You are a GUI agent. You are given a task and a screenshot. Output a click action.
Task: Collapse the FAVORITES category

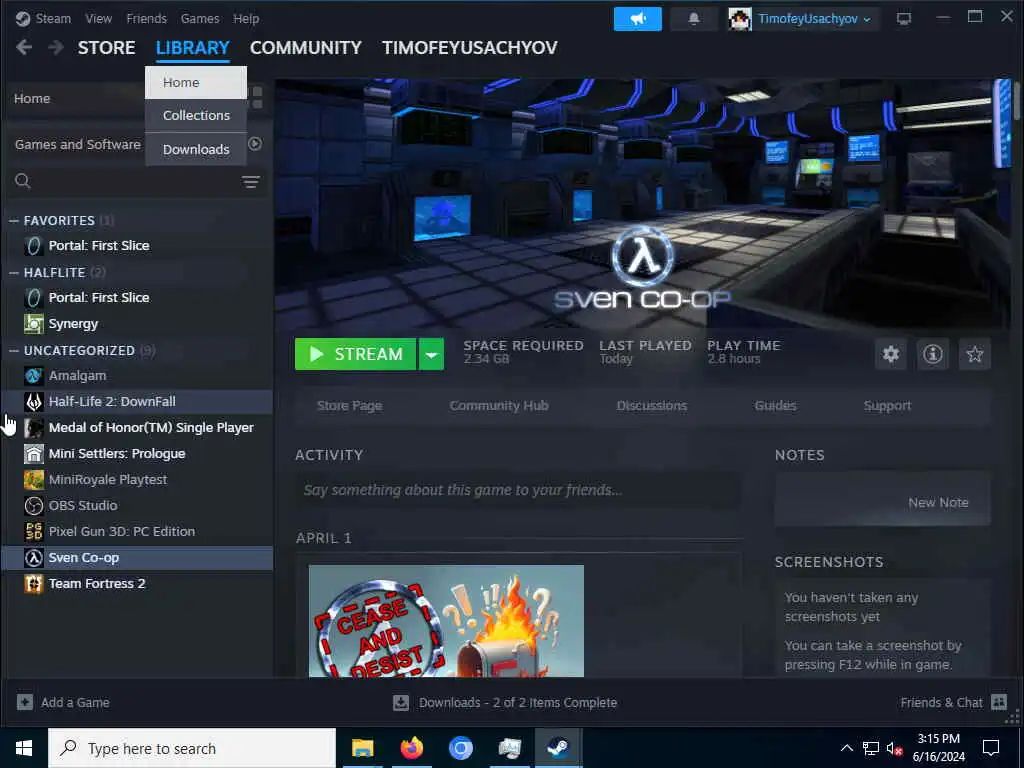pyautogui.click(x=14, y=221)
